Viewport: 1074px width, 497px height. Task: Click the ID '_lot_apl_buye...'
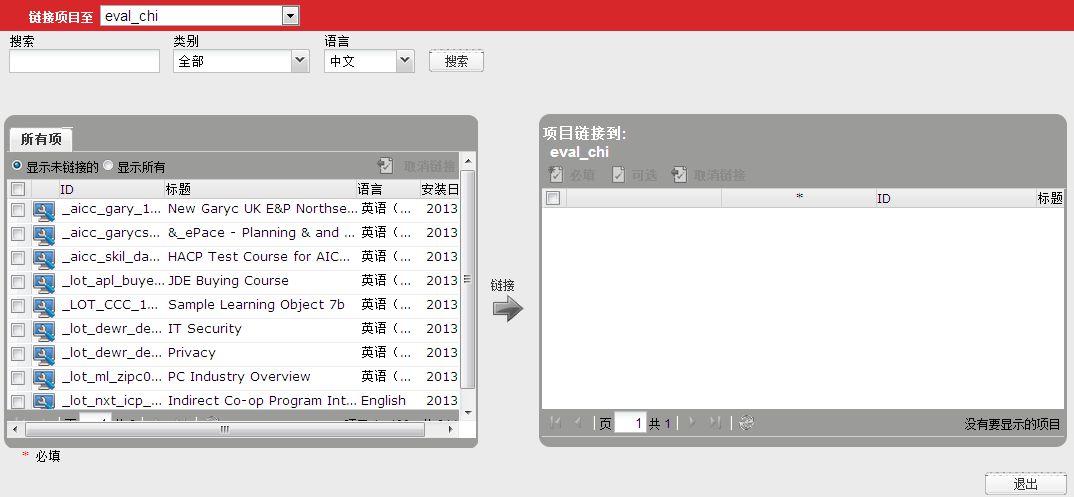point(113,281)
